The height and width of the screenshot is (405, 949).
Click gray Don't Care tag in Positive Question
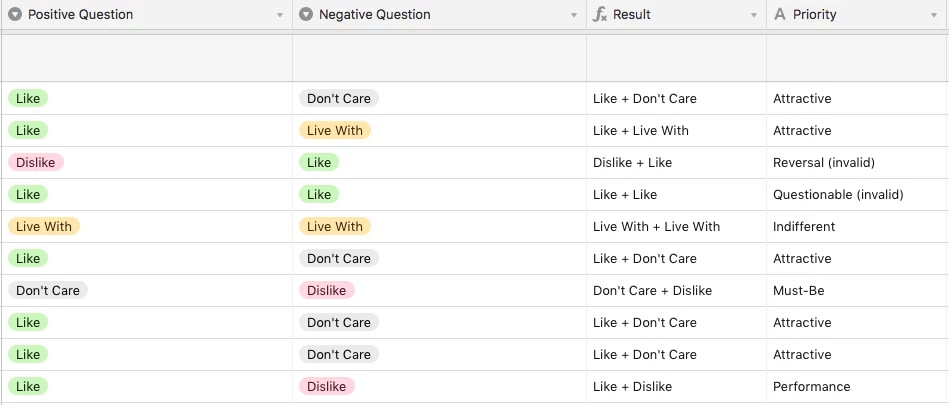click(48, 291)
